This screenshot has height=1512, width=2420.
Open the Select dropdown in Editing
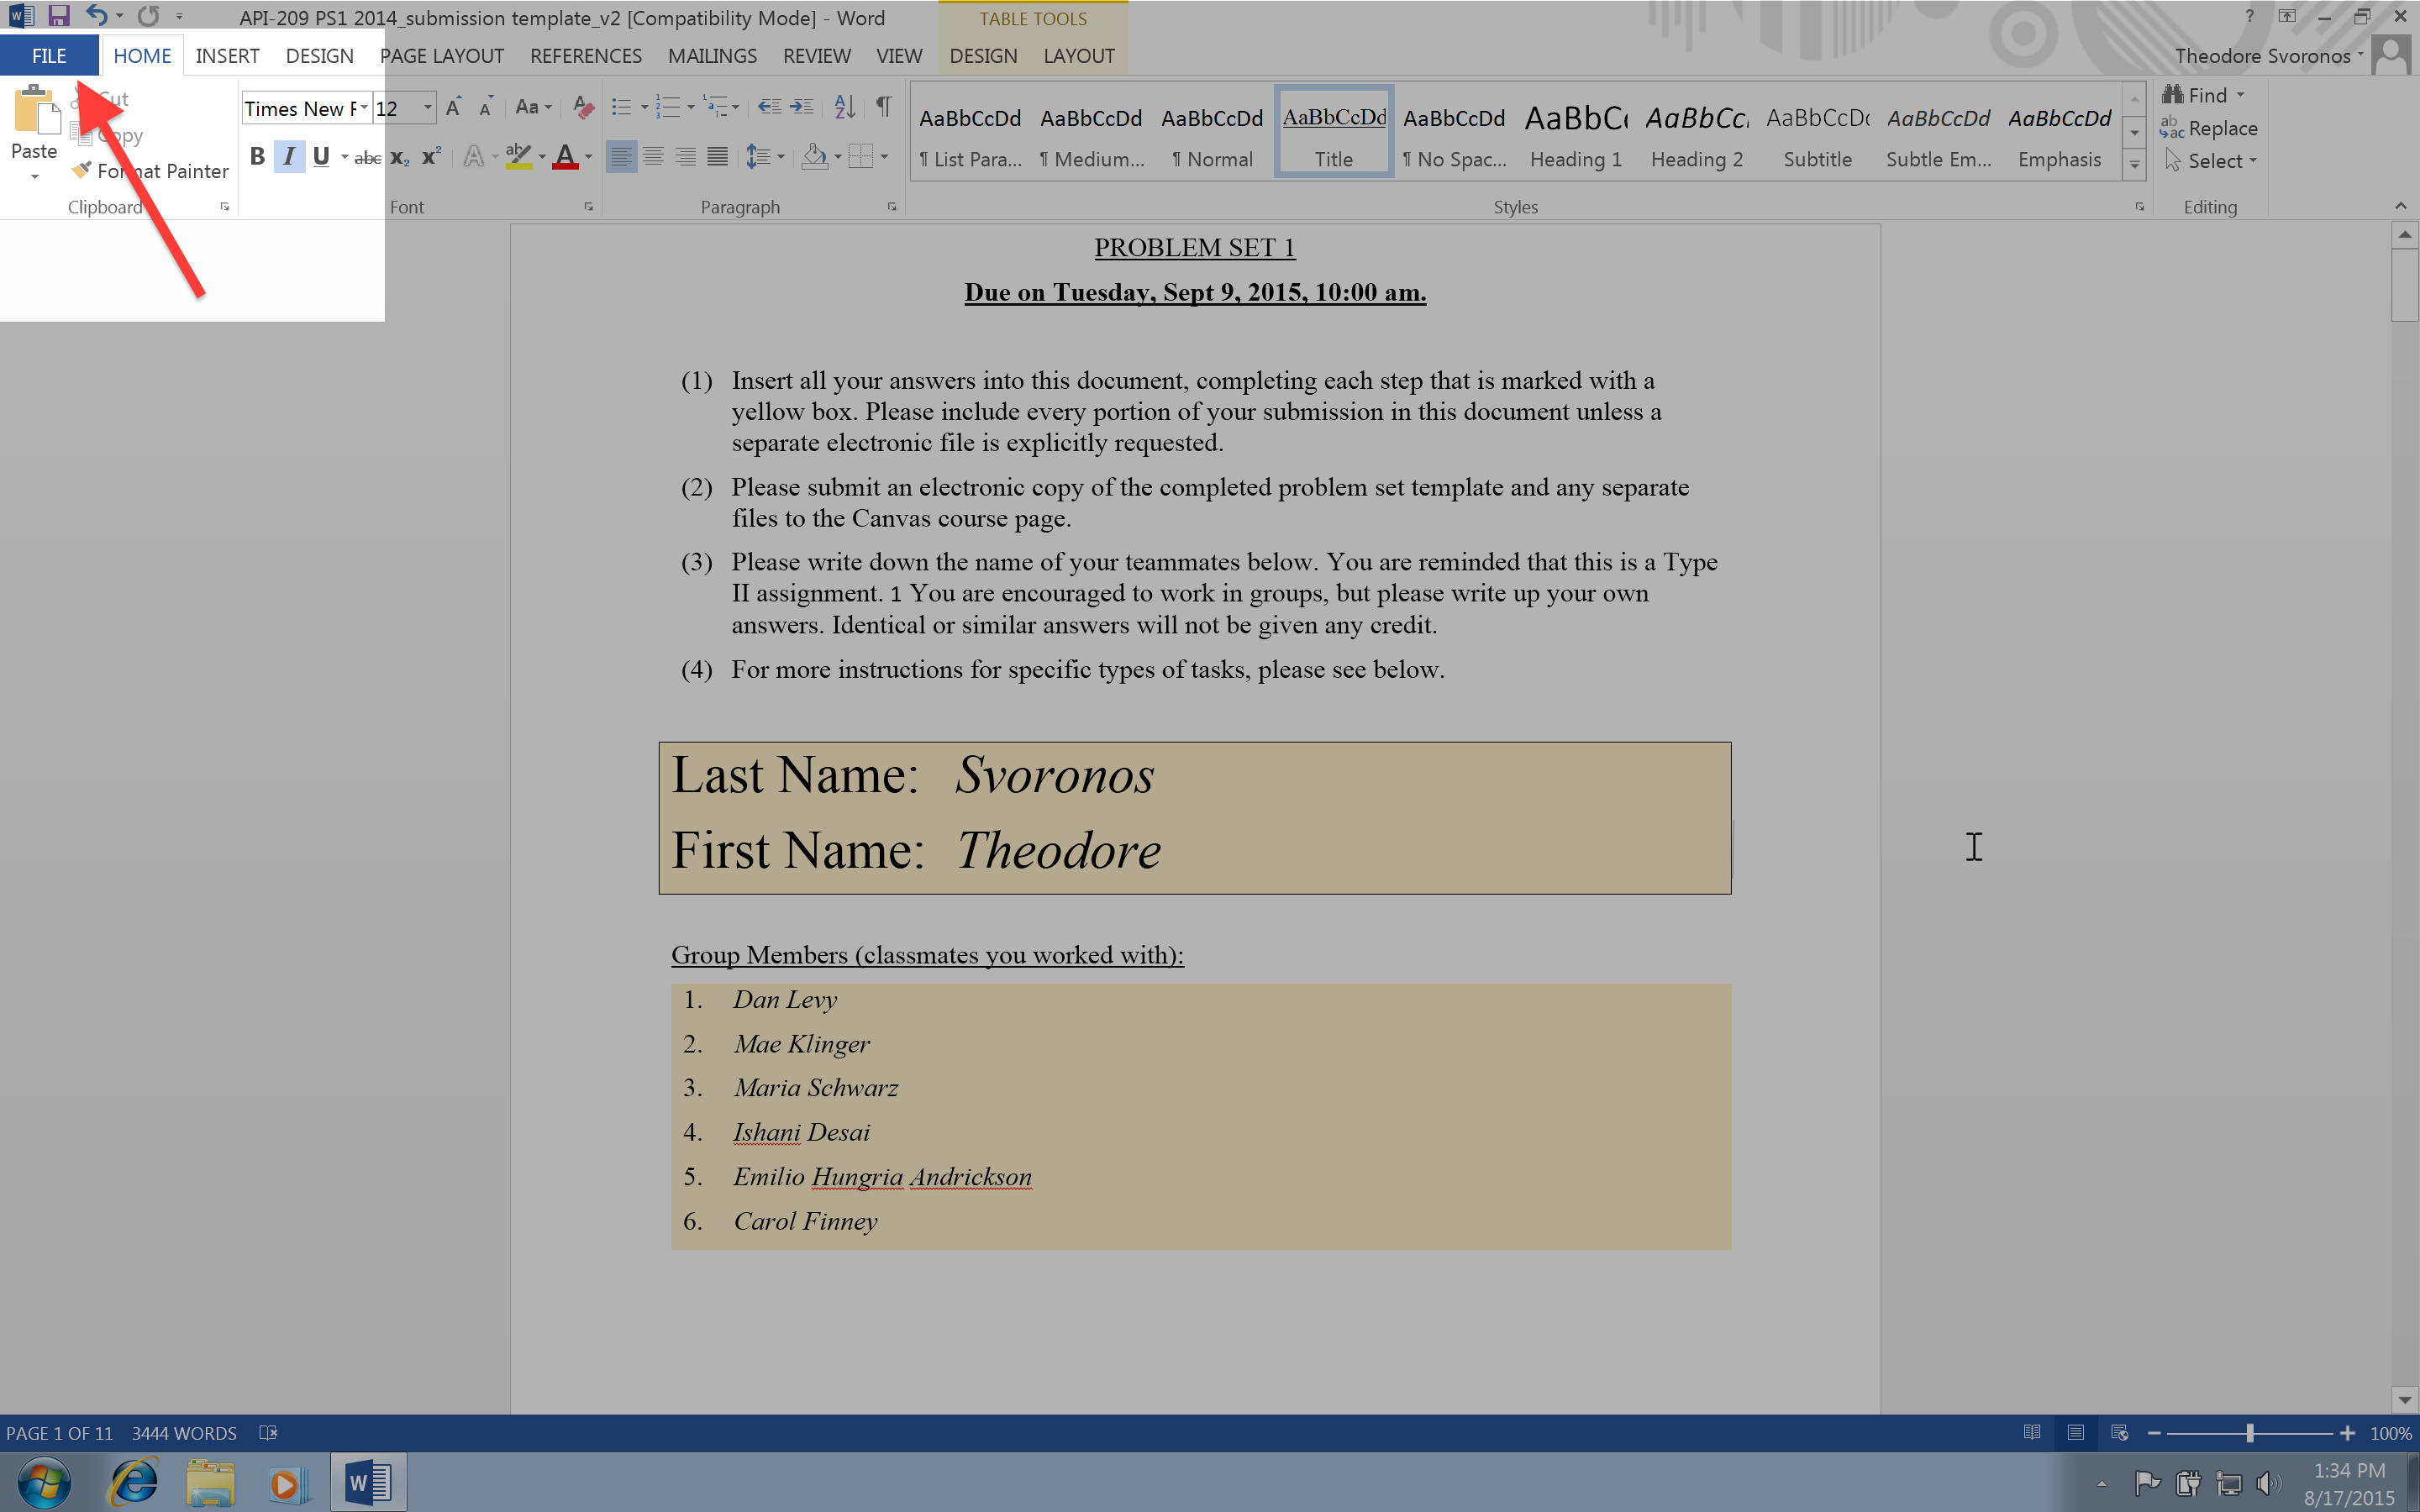2211,161
